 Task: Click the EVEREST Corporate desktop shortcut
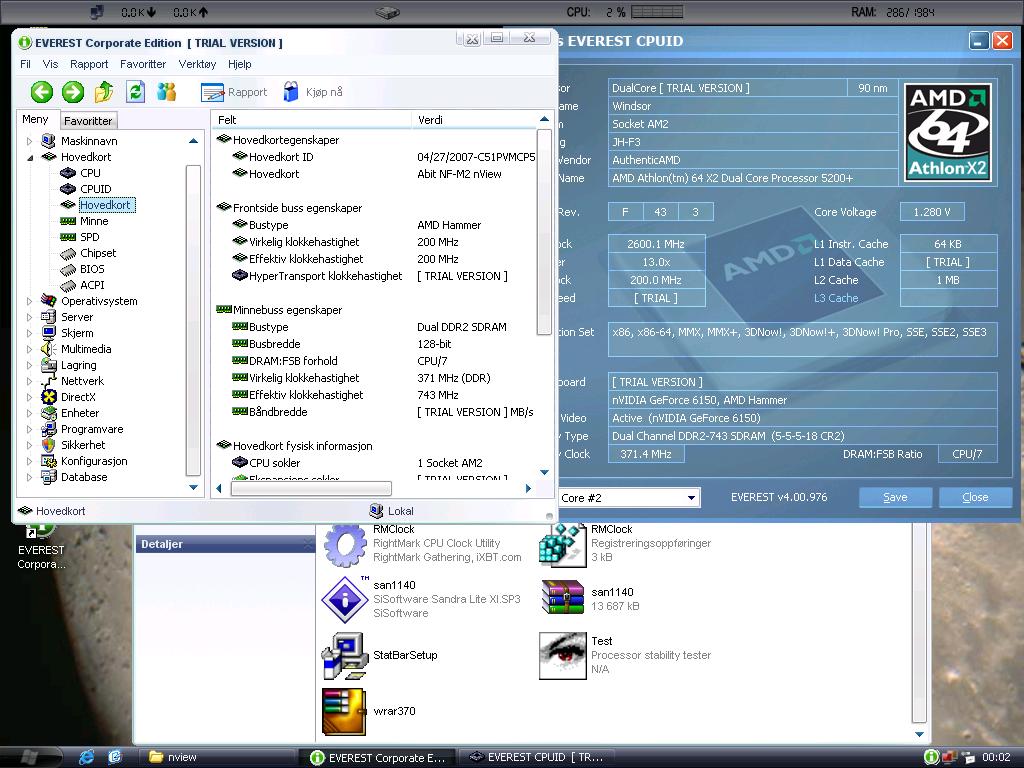(x=40, y=548)
